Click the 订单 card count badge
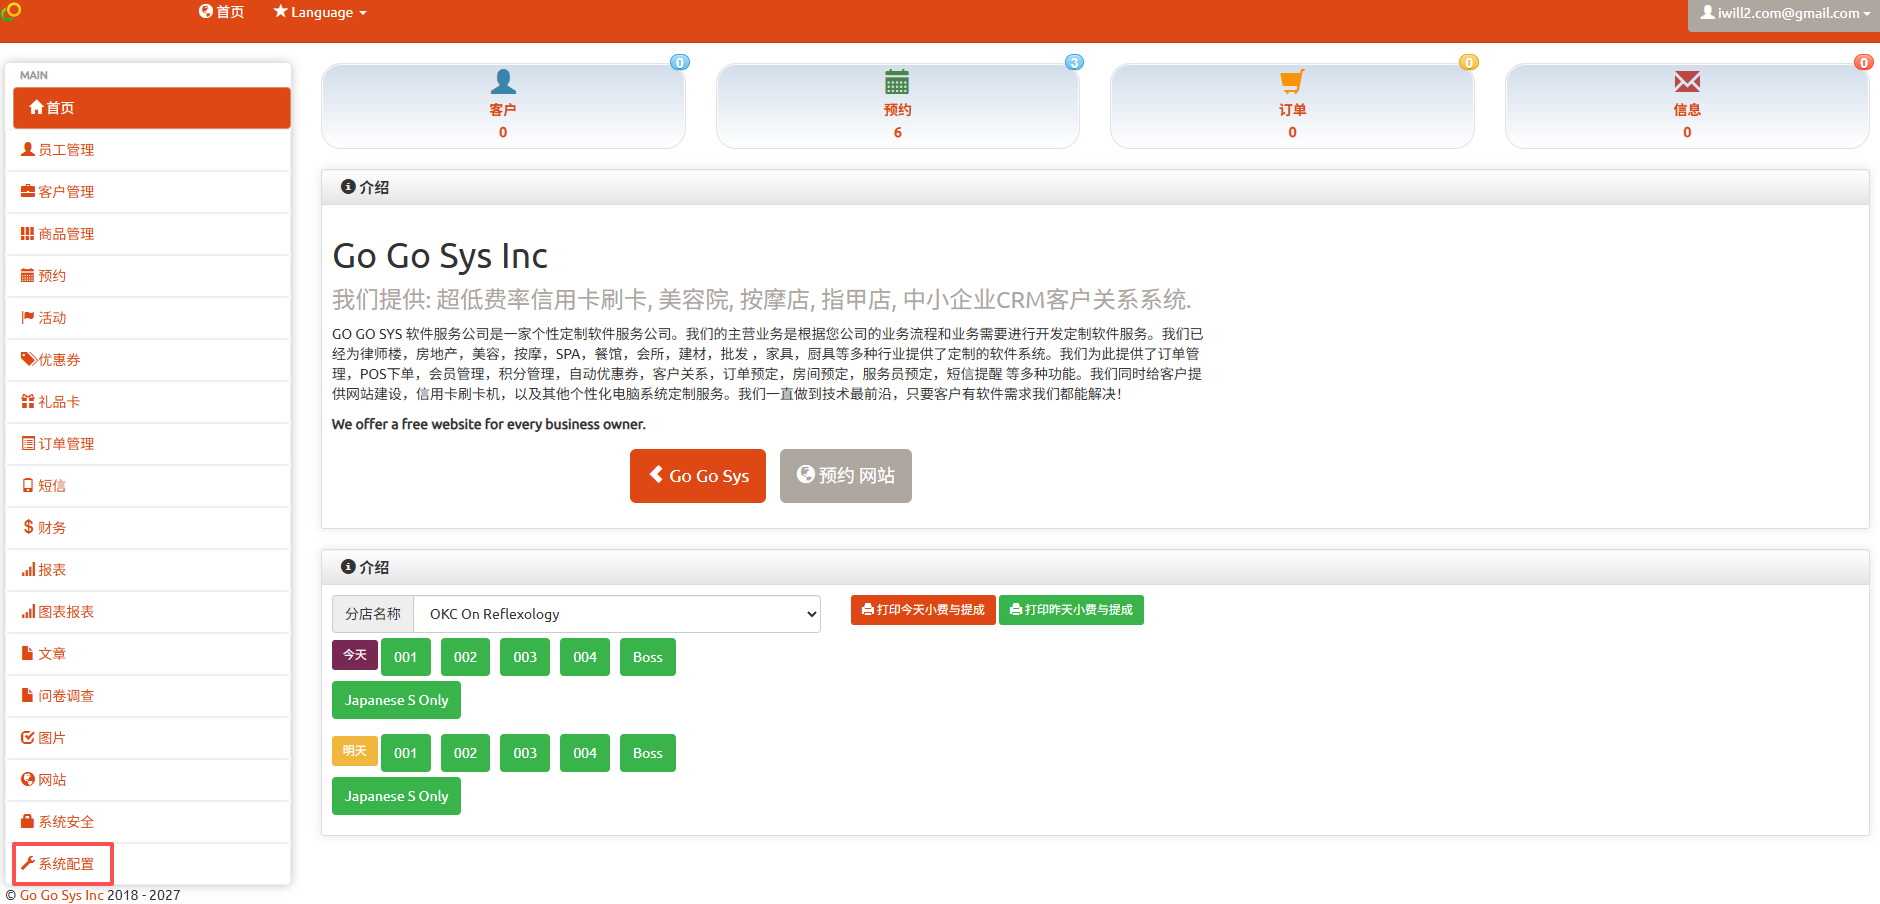Screen dimensions: 1880x904 click(x=1469, y=62)
